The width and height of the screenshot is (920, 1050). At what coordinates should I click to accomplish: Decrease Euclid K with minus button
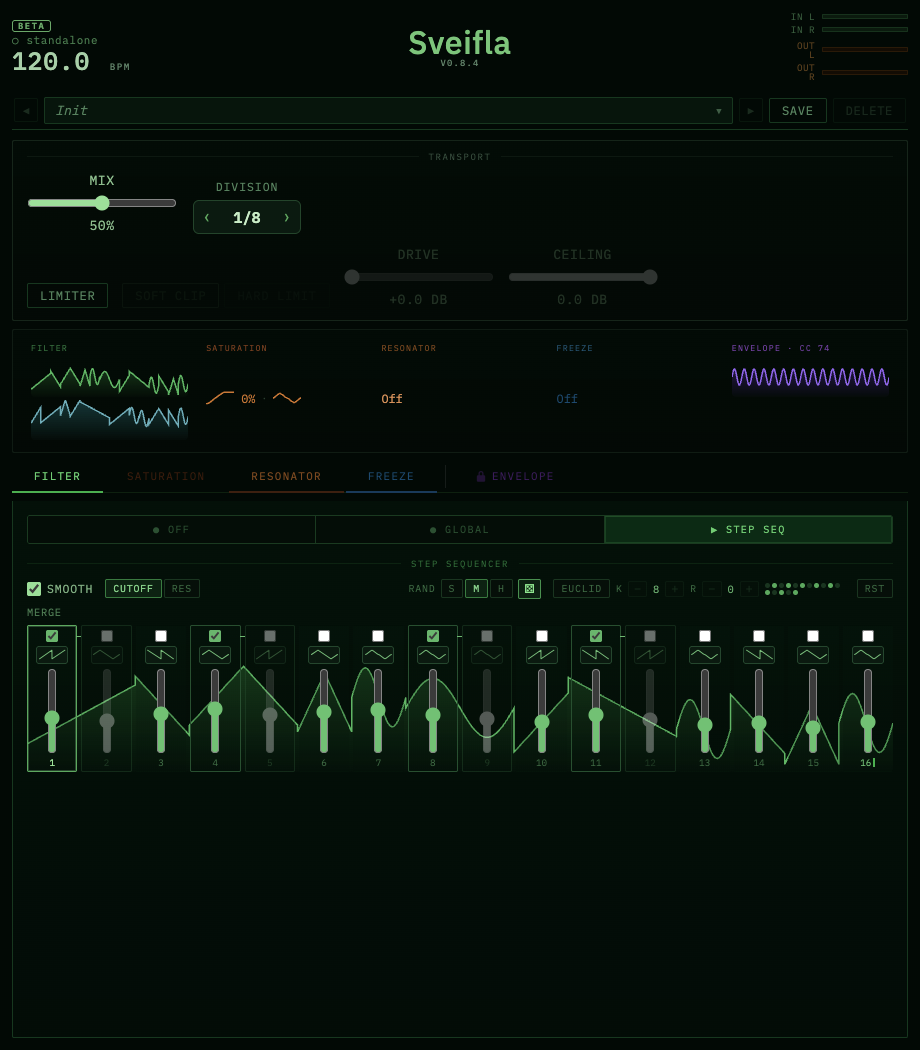pyautogui.click(x=637, y=589)
